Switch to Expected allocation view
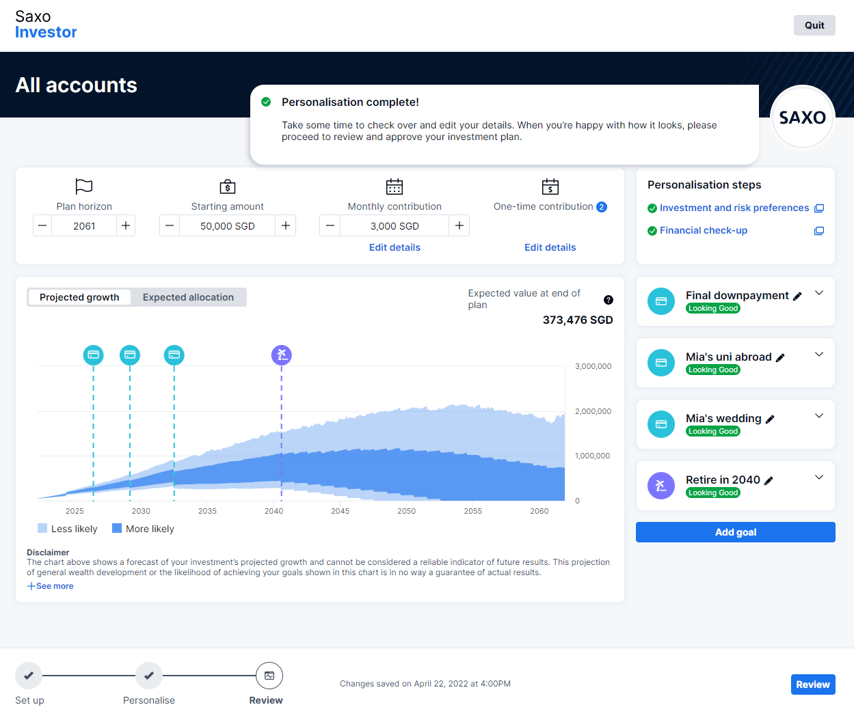854x720 pixels. pos(188,297)
